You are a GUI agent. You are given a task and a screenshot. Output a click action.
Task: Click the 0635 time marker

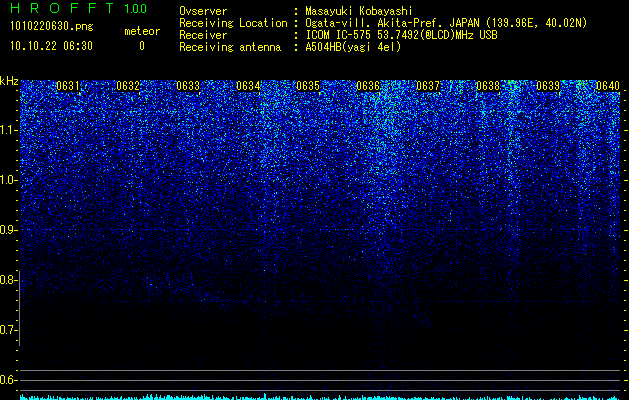point(308,86)
